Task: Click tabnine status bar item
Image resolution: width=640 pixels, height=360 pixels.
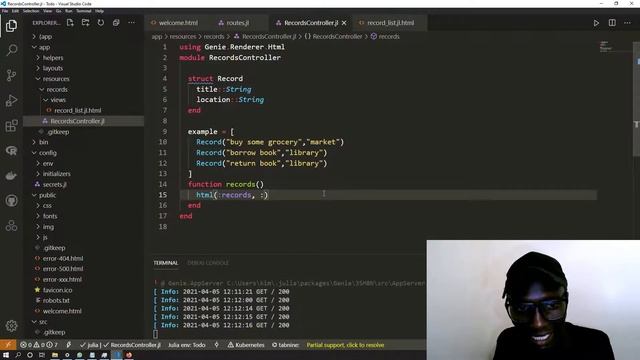Action: (285, 345)
